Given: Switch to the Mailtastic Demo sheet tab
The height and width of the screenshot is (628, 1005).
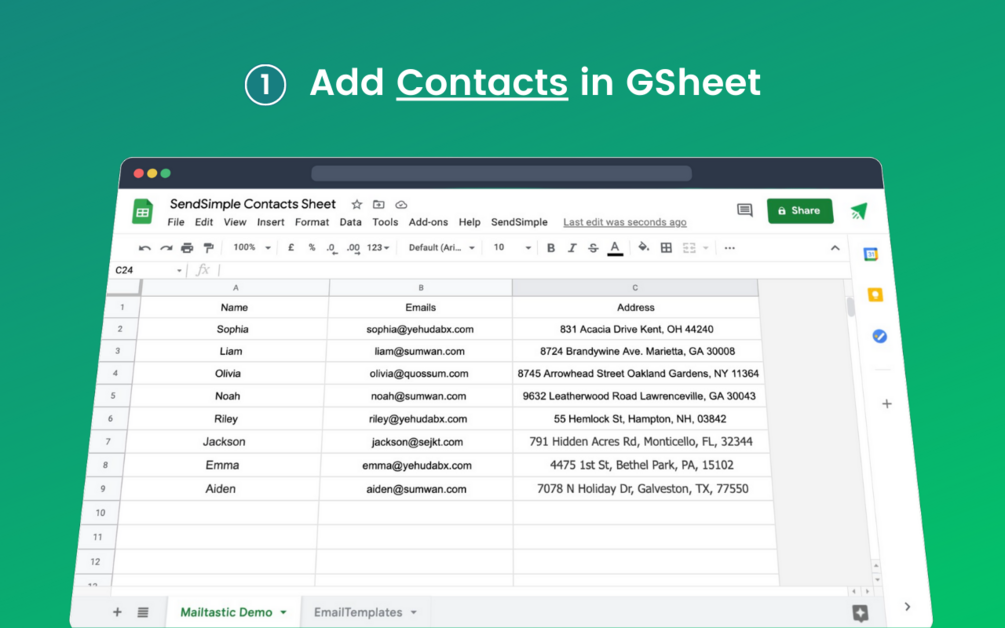Looking at the screenshot, I should (226, 612).
